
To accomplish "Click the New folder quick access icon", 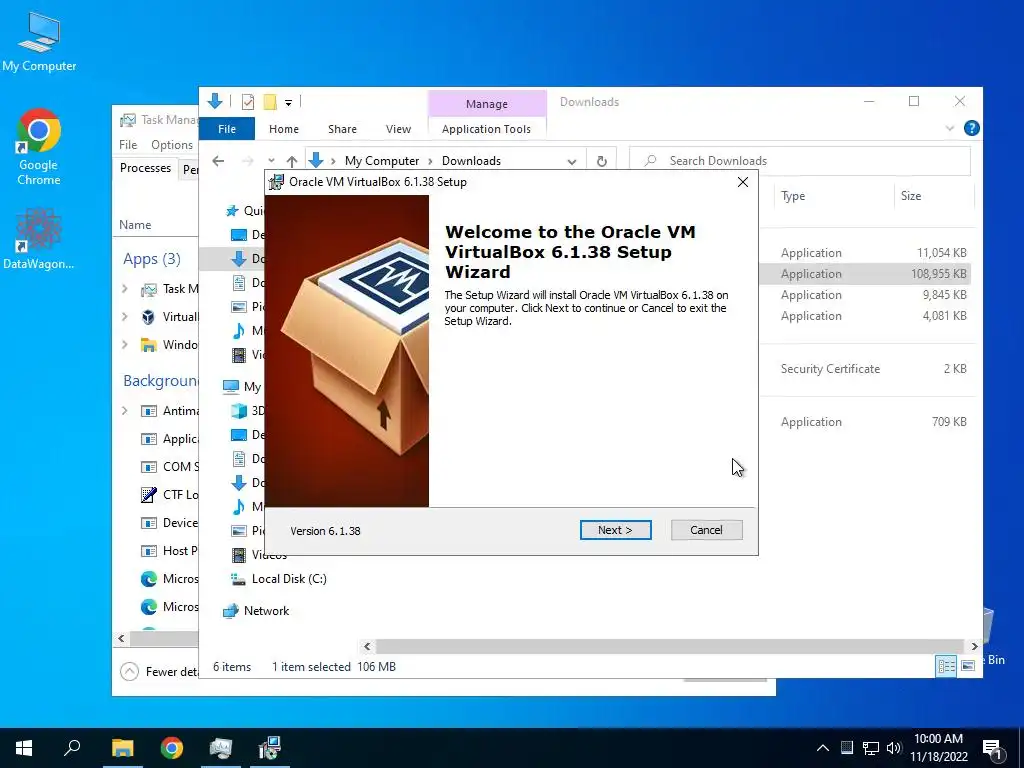I will click(x=270, y=102).
